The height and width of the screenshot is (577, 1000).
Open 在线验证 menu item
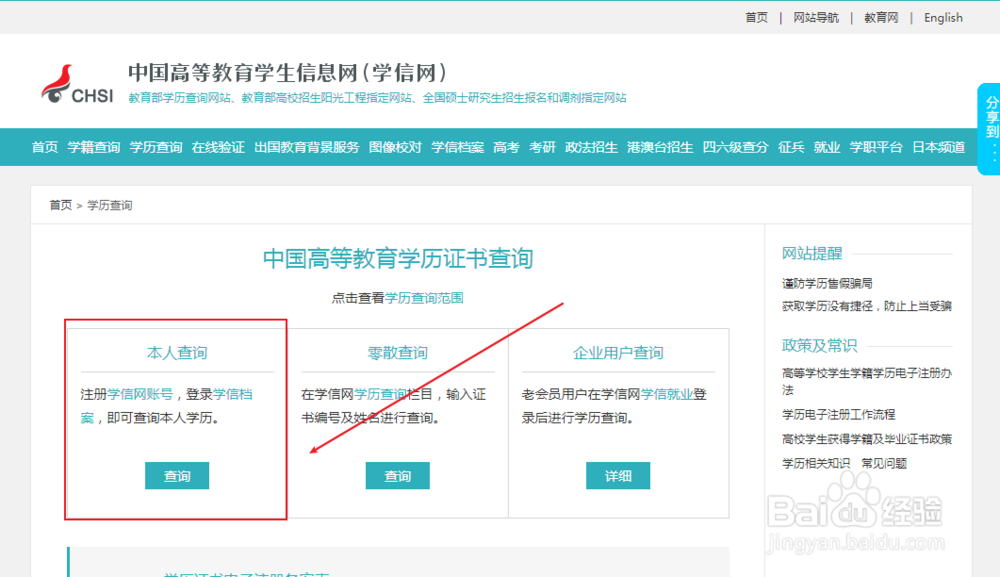(218, 147)
